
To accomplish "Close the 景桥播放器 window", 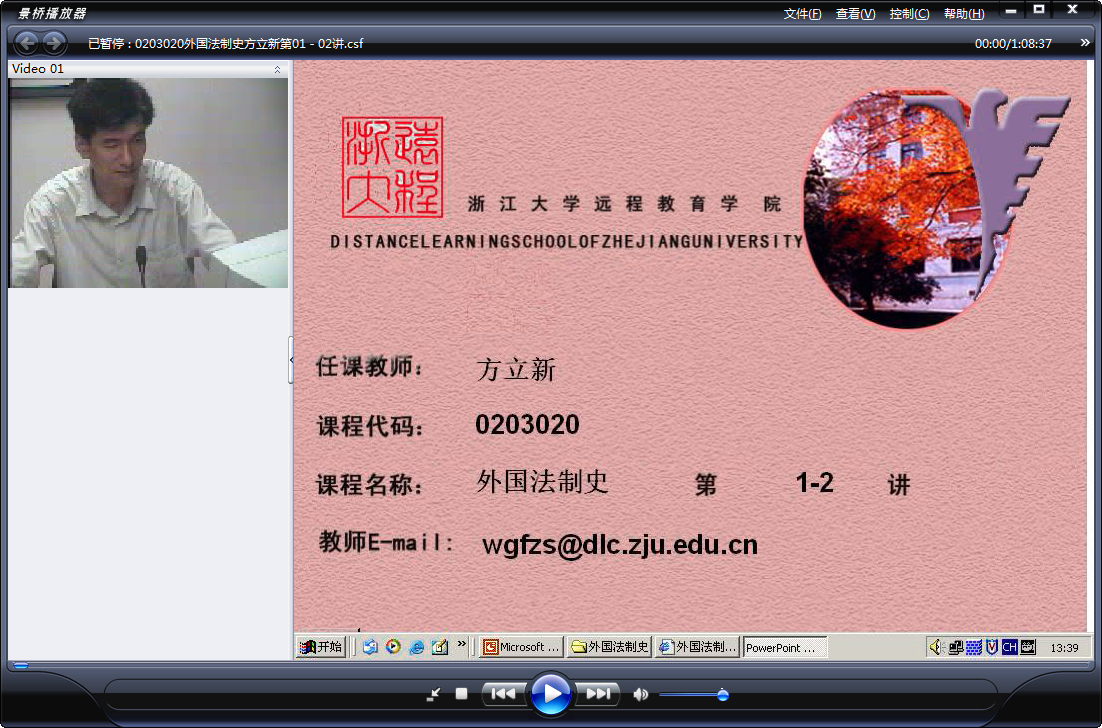I will tap(1072, 10).
